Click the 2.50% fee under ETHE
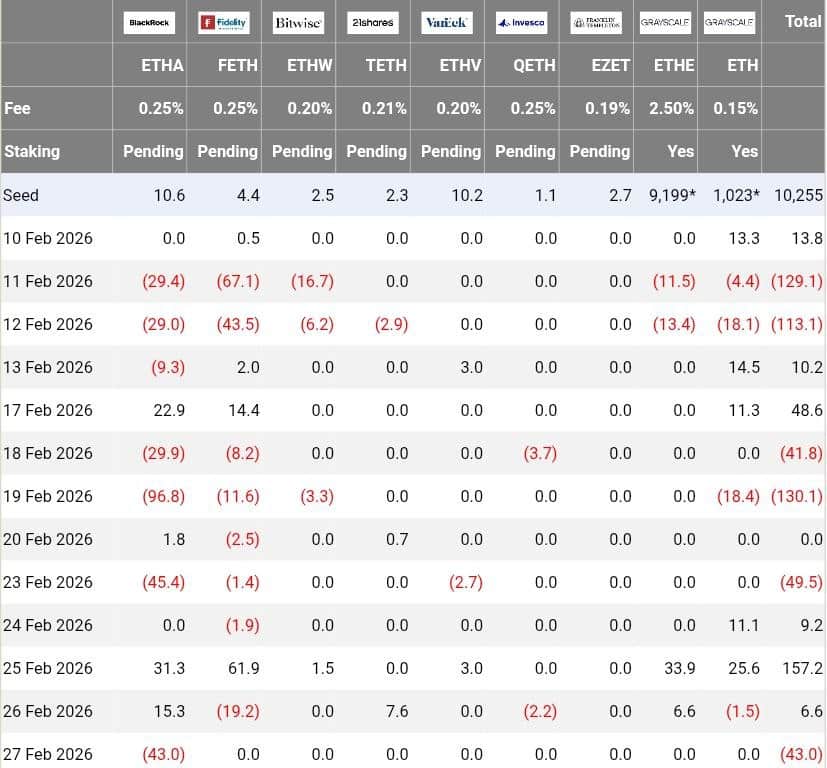827x768 pixels. click(671, 108)
